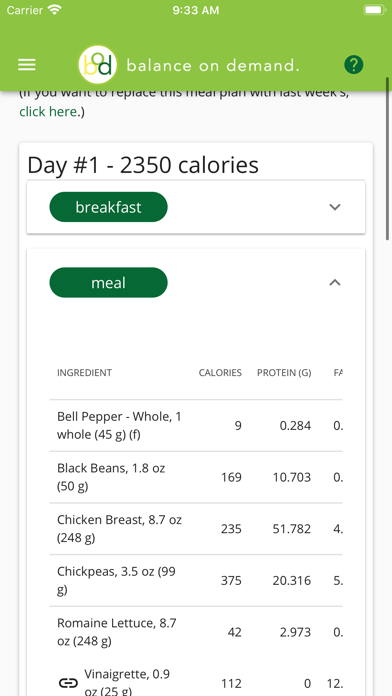Tap the breakfast pill label
This screenshot has width=392, height=696.
(108, 207)
